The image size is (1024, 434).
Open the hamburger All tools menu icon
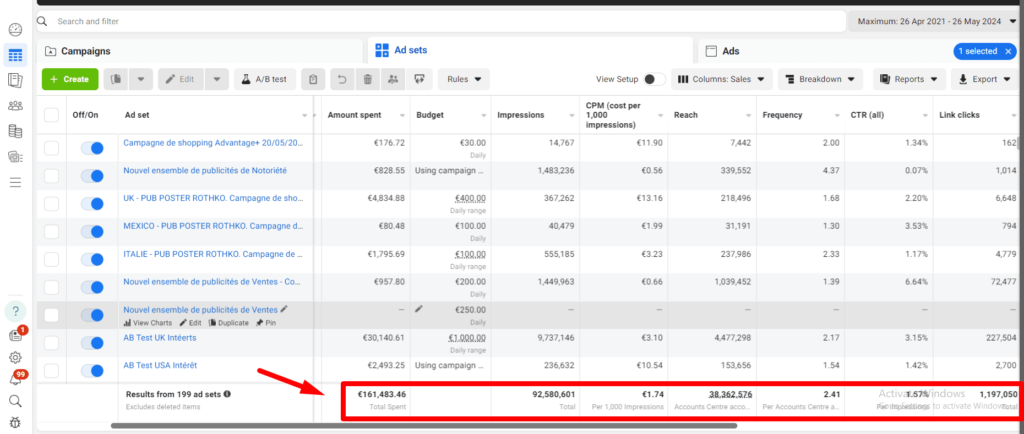point(15,182)
